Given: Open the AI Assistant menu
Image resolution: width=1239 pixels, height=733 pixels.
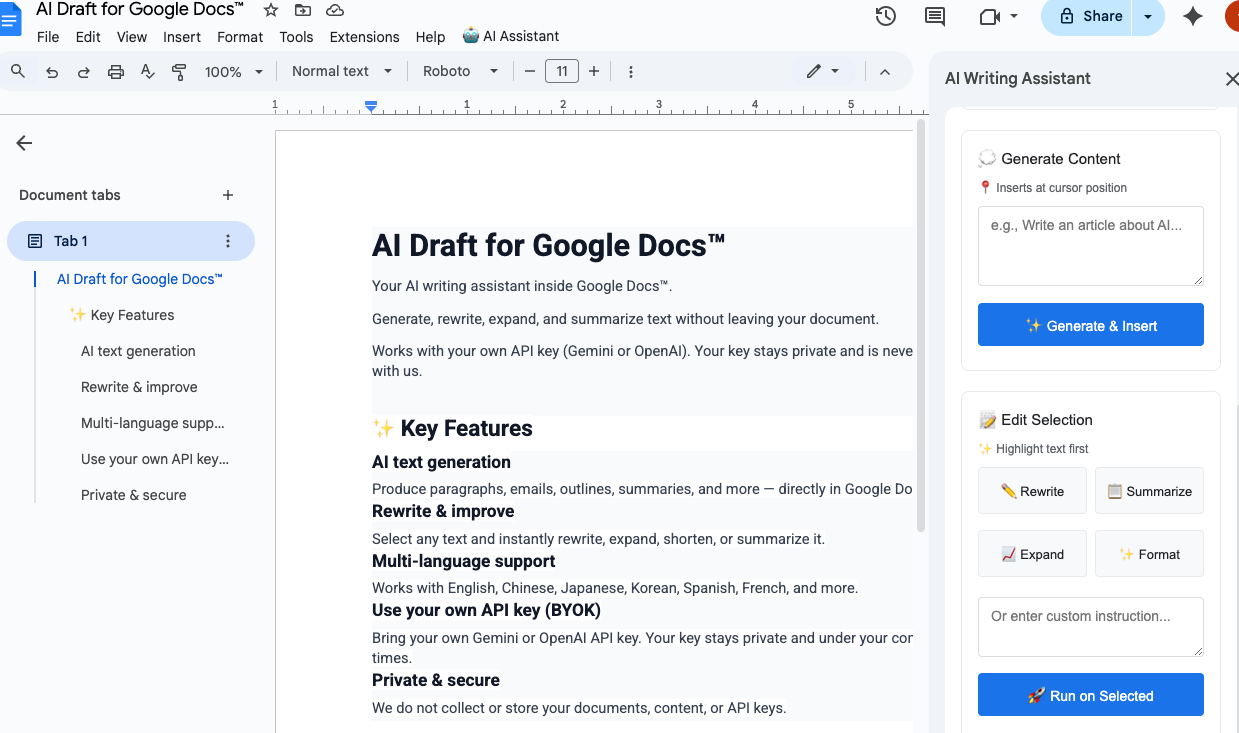Looking at the screenshot, I should point(511,36).
